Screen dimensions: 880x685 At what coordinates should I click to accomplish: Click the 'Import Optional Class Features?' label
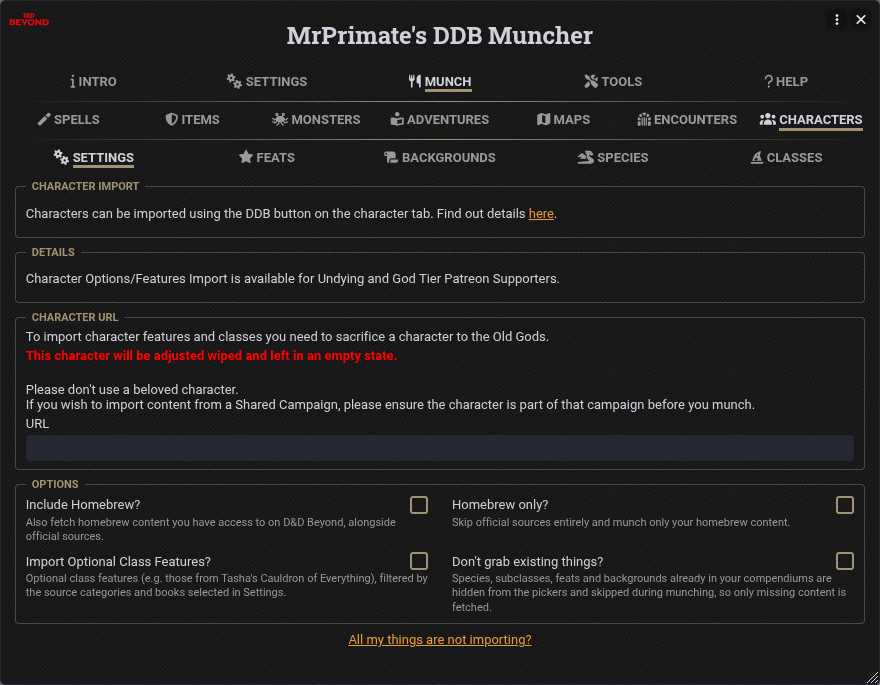coord(118,562)
